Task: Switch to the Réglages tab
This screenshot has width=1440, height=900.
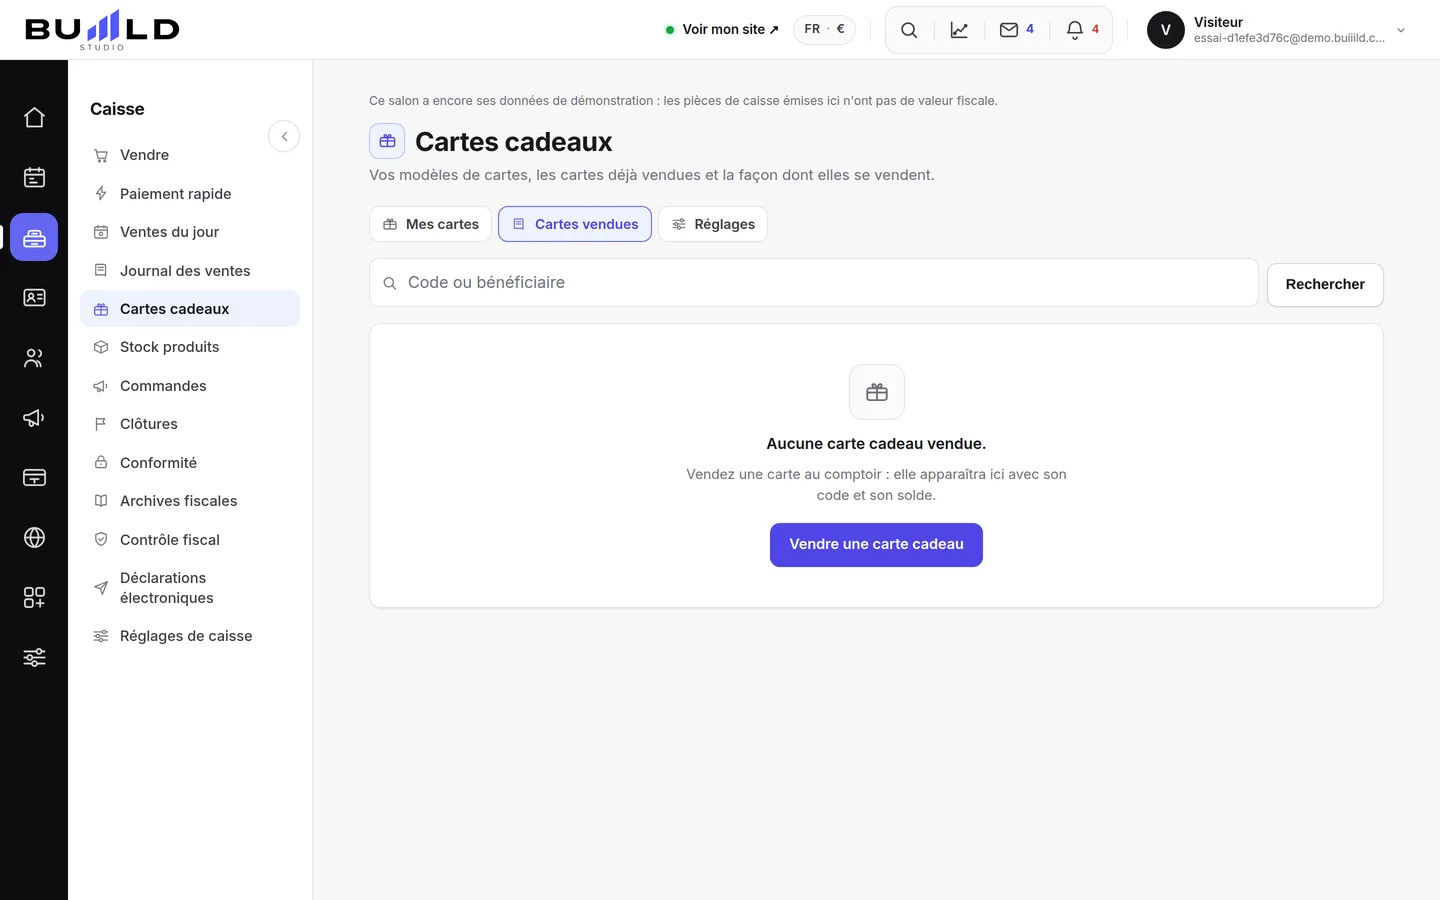Action: pyautogui.click(x=713, y=224)
